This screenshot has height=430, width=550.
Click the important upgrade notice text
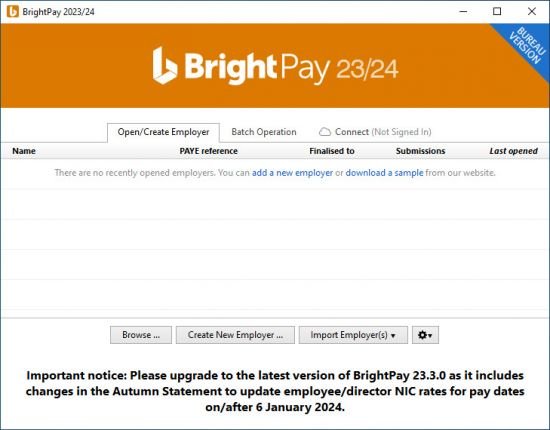[x=275, y=391]
